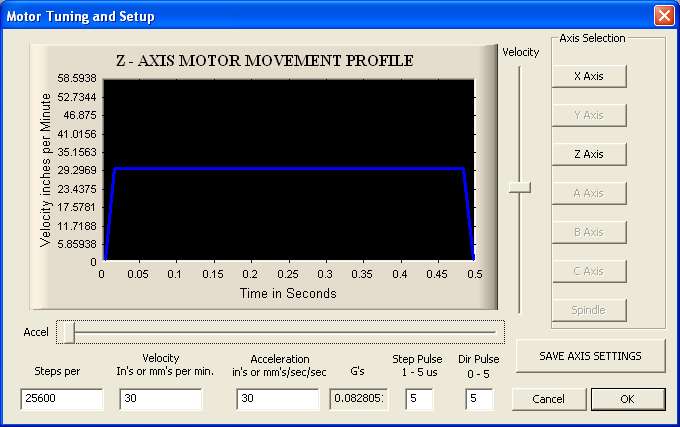Confirm the dialog with OK
Image resolution: width=680 pixels, height=427 pixels.
pyautogui.click(x=628, y=399)
